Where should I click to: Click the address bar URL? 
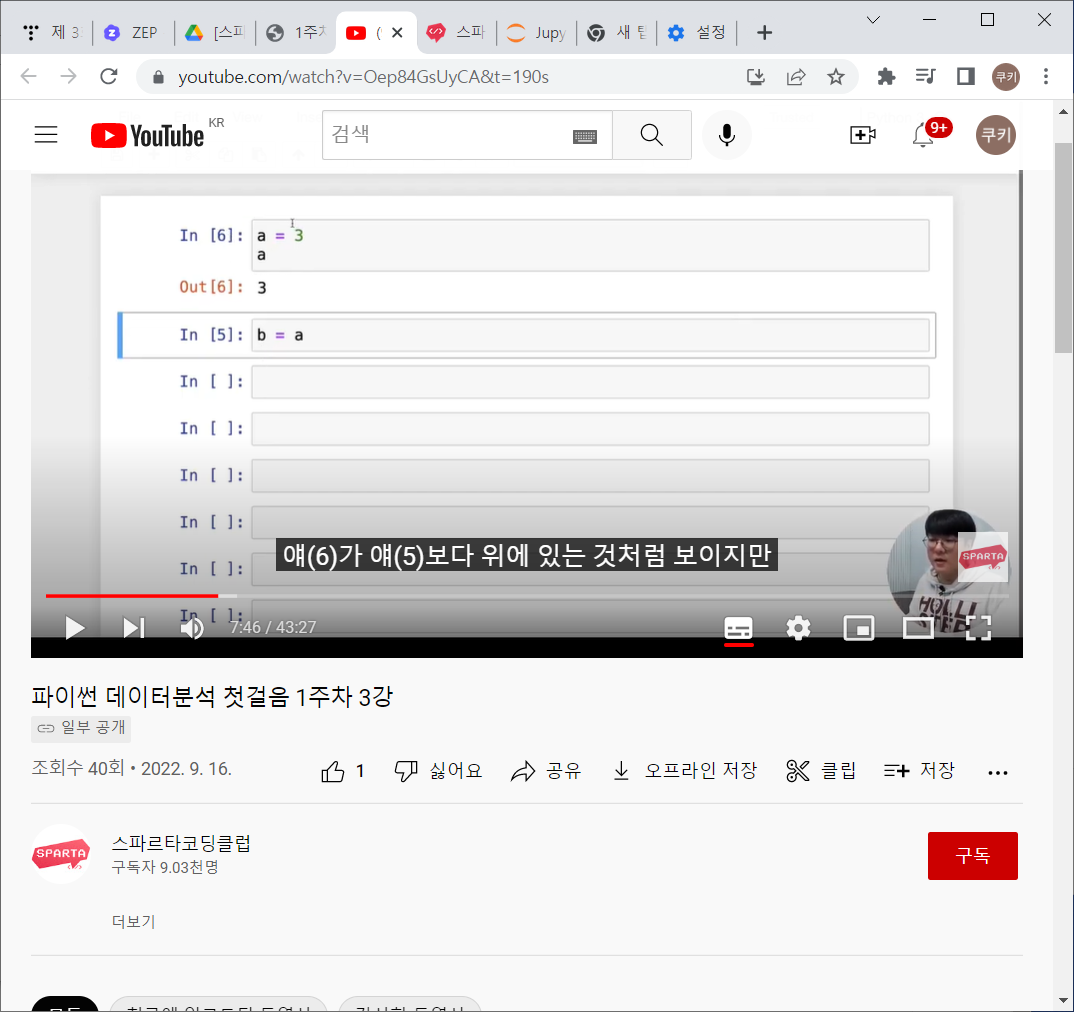pyautogui.click(x=364, y=77)
